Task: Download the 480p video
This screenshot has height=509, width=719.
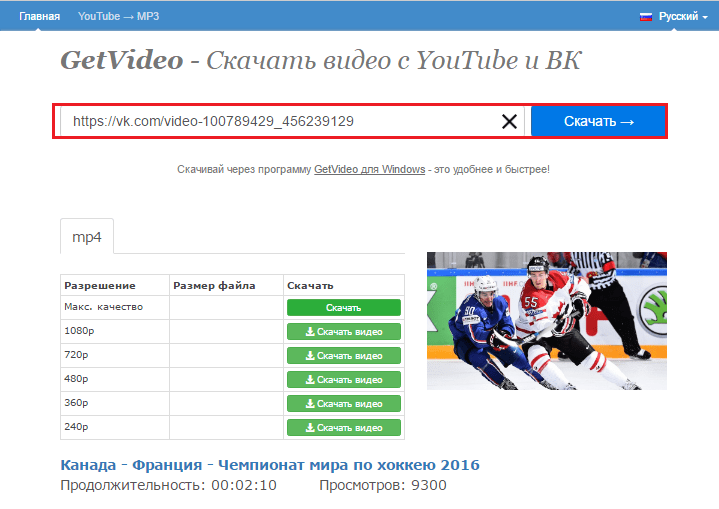Action: coord(344,380)
